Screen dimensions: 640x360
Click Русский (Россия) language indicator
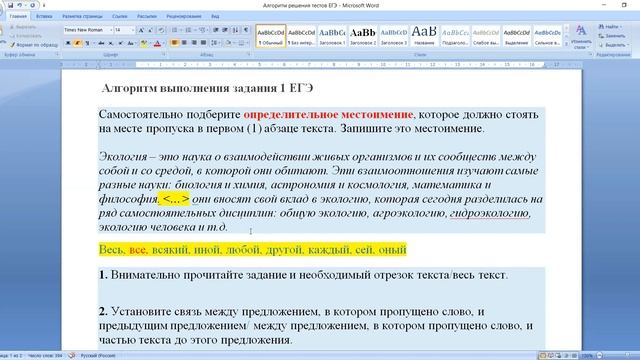pyautogui.click(x=98, y=356)
